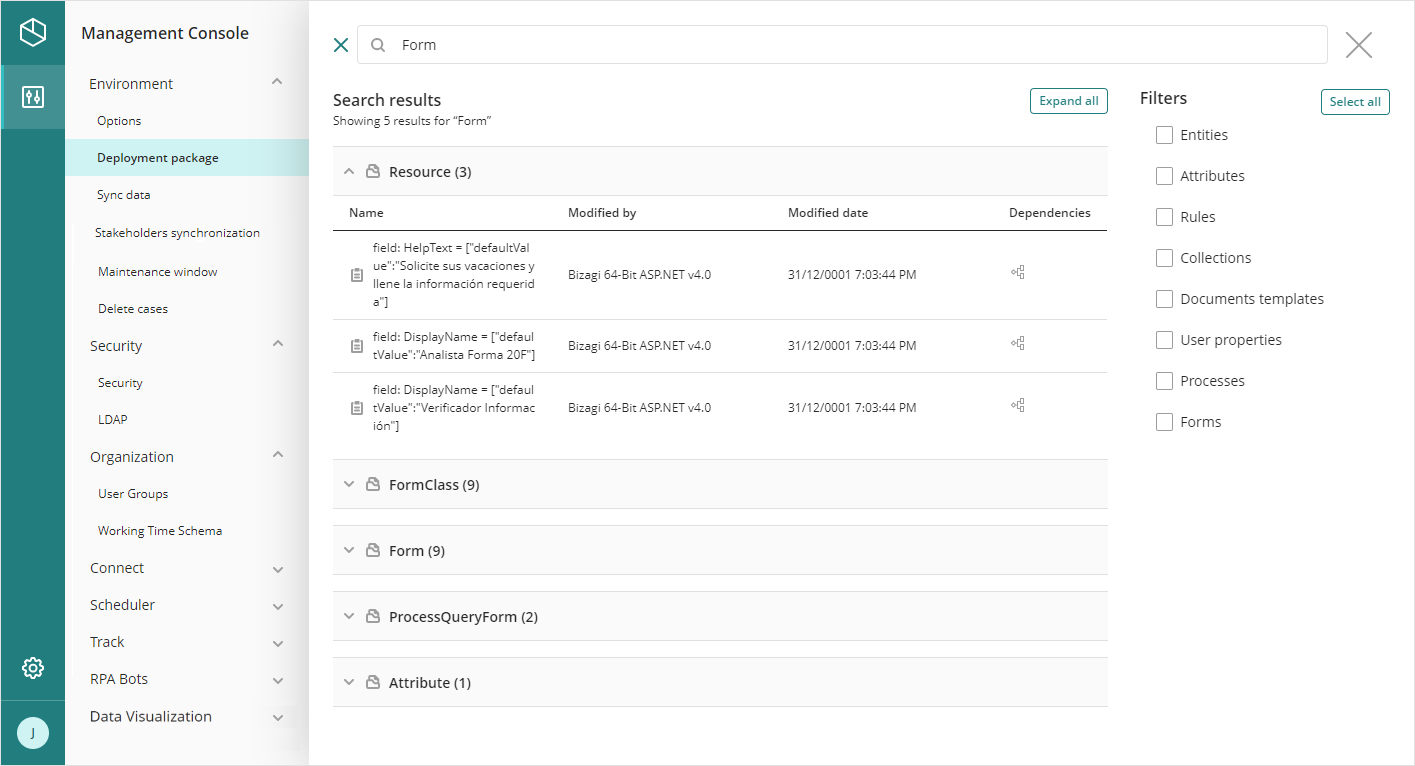
Task: Open LDAP settings item
Action: point(113,420)
